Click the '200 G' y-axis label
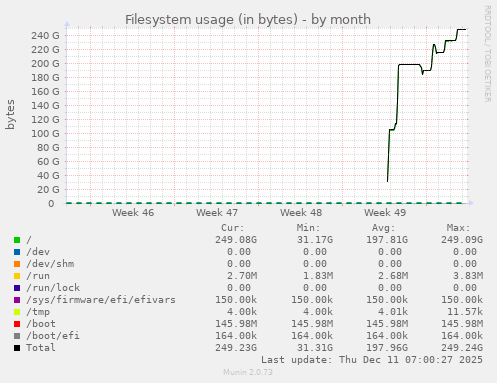497x383 pixels. (45, 64)
